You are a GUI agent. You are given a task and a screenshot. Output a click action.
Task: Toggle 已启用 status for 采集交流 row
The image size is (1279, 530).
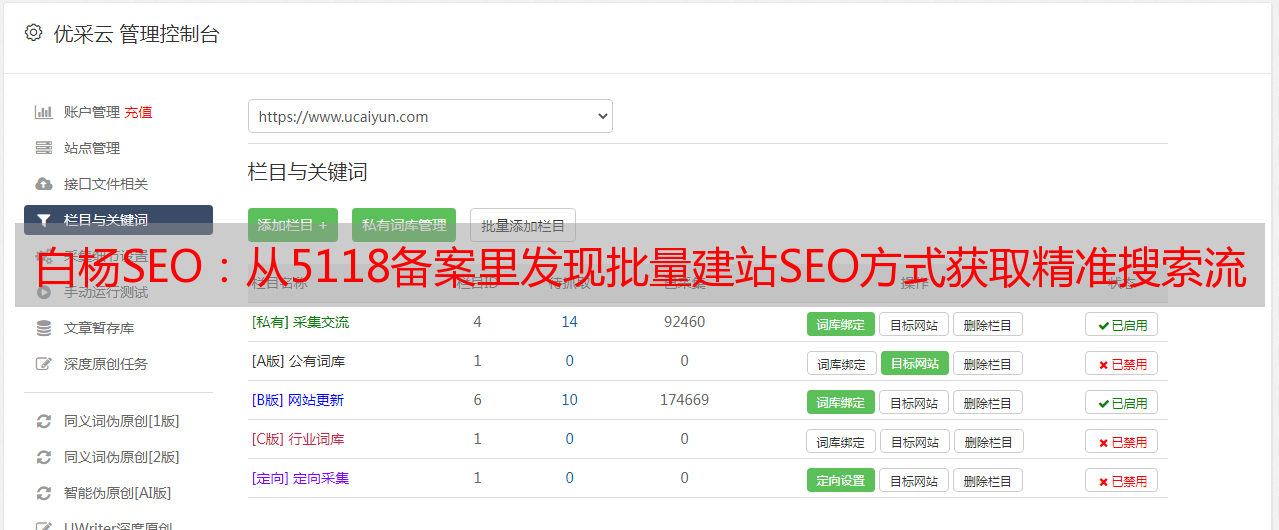1122,324
